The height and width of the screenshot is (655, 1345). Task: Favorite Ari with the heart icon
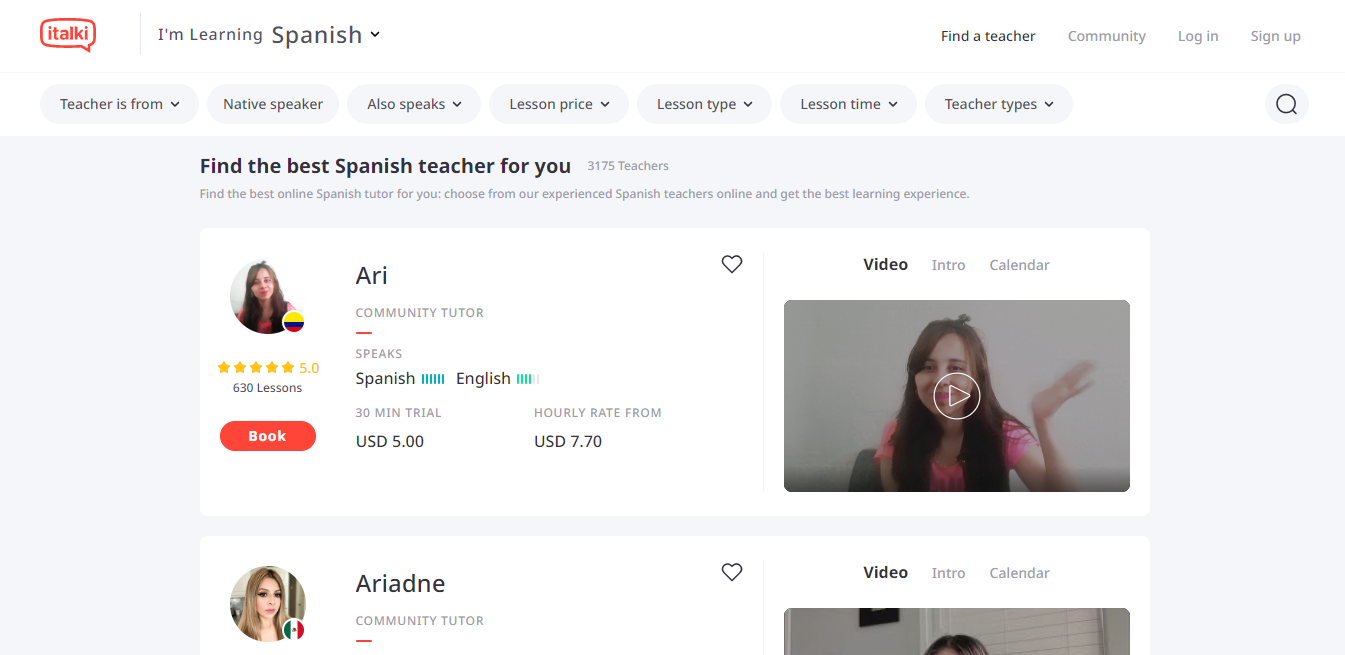[732, 264]
